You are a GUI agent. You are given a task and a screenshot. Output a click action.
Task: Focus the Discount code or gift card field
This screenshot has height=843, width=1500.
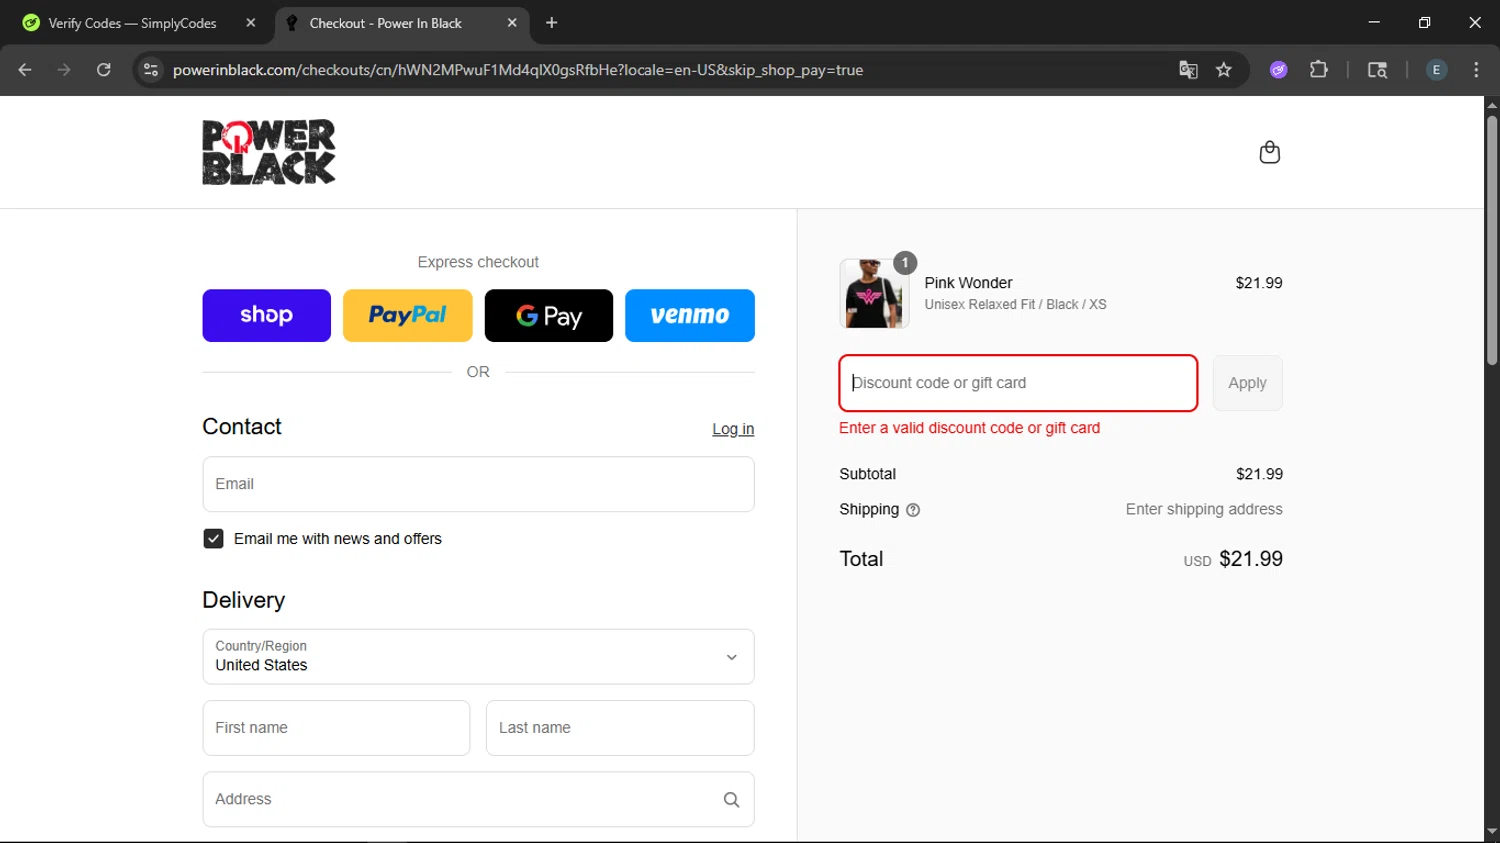(1018, 383)
